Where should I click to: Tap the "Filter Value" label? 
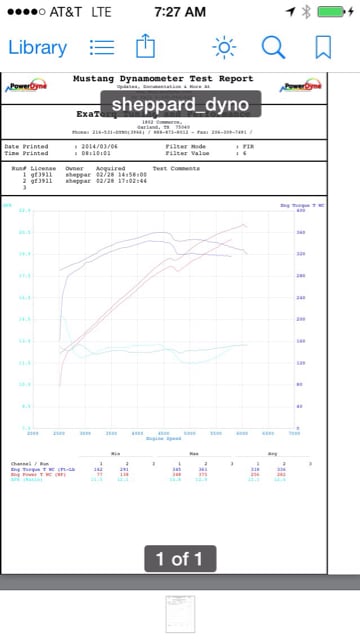[187, 153]
